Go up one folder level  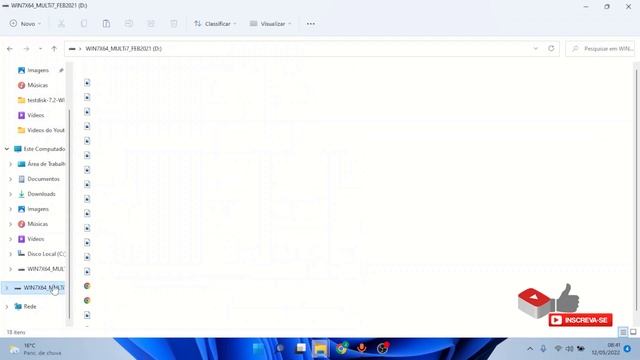[x=54, y=49]
